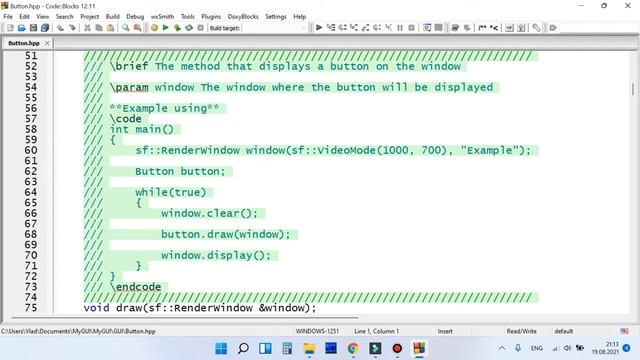Screen dimensions: 640x360
Task: Click the Build gear icon
Action: pos(154,28)
